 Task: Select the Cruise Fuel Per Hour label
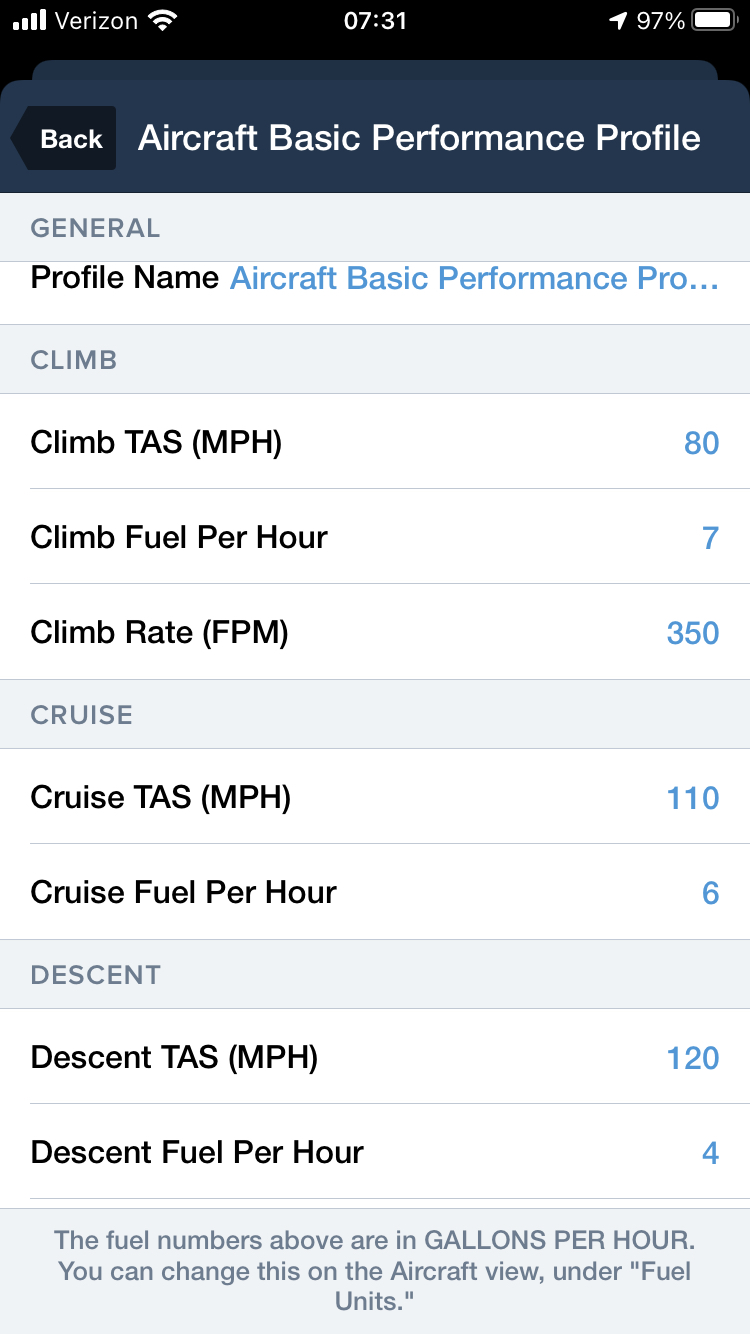click(183, 892)
